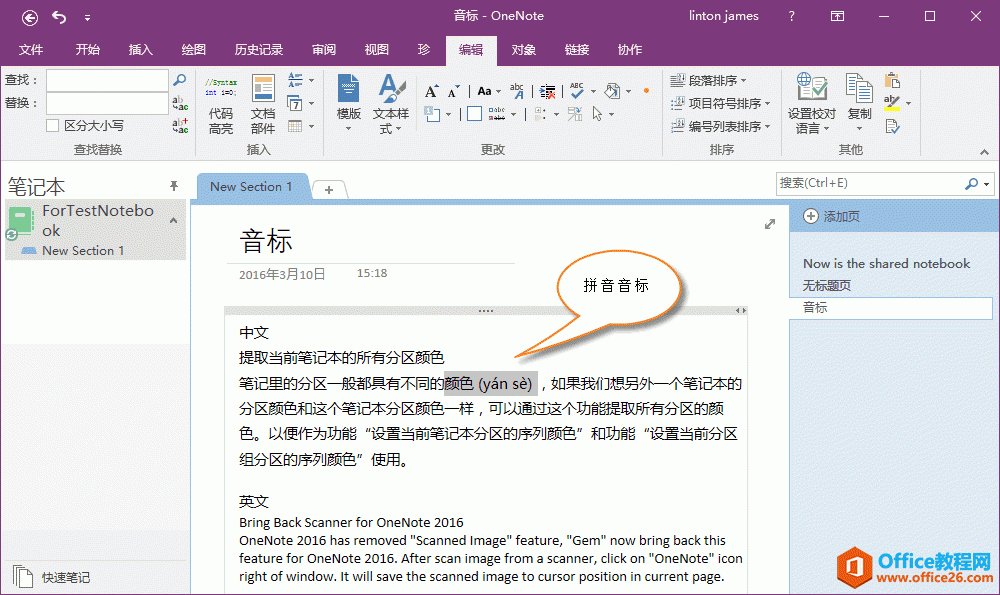Pin the notebook pane with the pushpin icon
This screenshot has height=595, width=1000.
[174, 186]
